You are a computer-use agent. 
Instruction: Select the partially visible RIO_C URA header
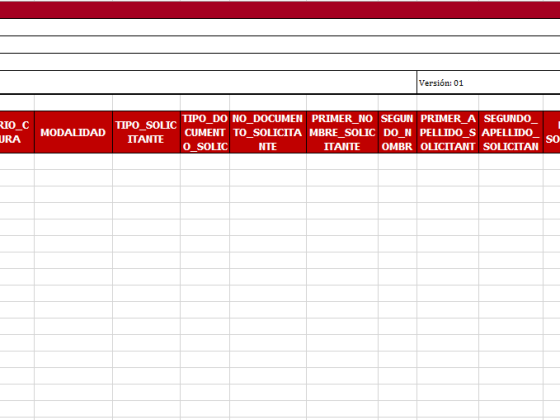(17, 132)
